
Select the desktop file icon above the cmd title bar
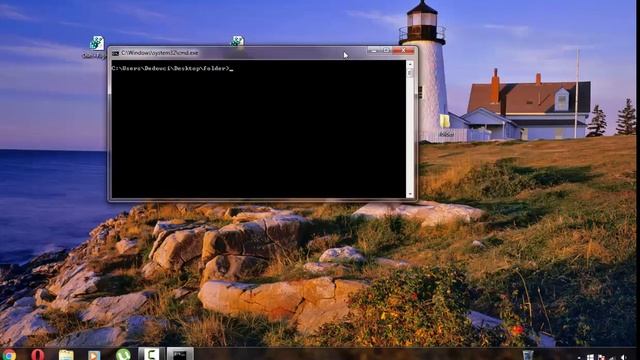(238, 41)
